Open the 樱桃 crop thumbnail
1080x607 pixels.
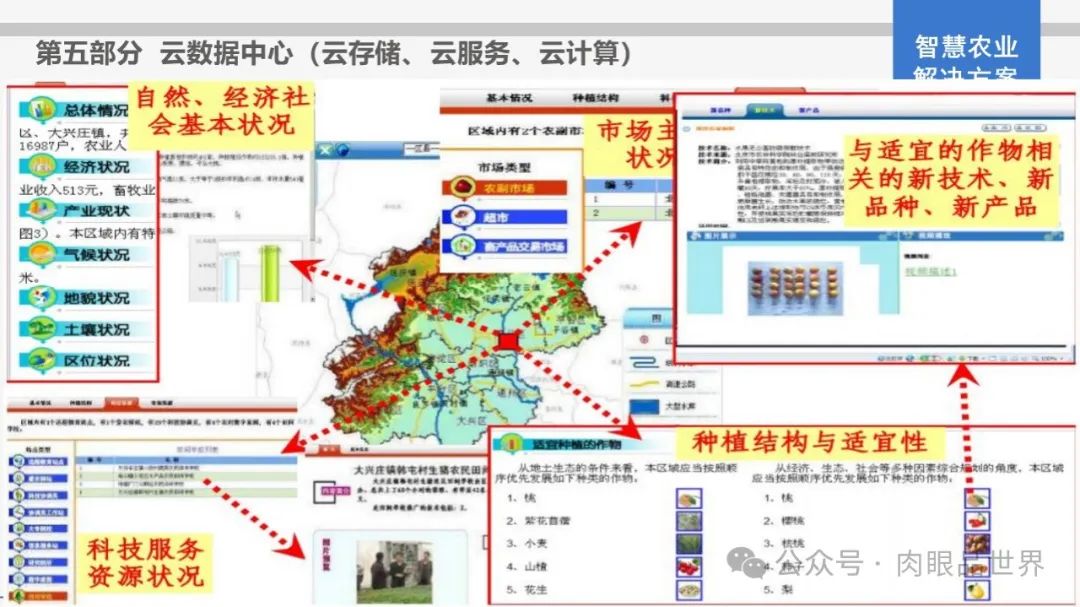pyautogui.click(x=977, y=521)
